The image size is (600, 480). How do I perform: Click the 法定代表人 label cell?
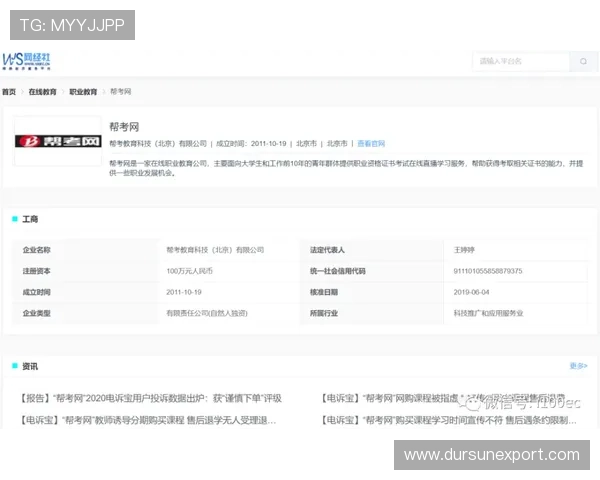(372, 250)
